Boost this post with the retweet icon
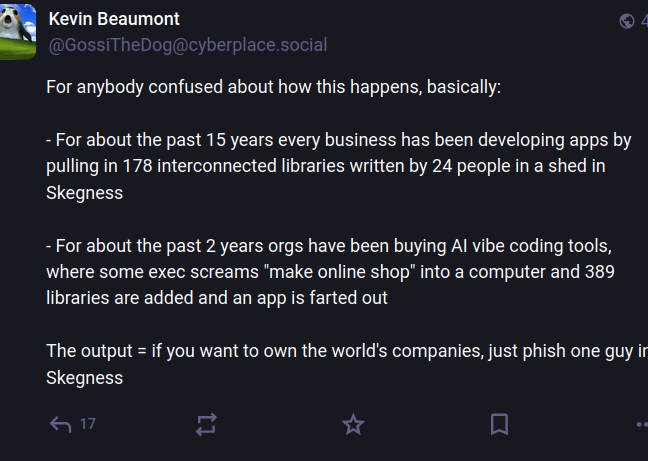This screenshot has width=648, height=461. [206, 424]
